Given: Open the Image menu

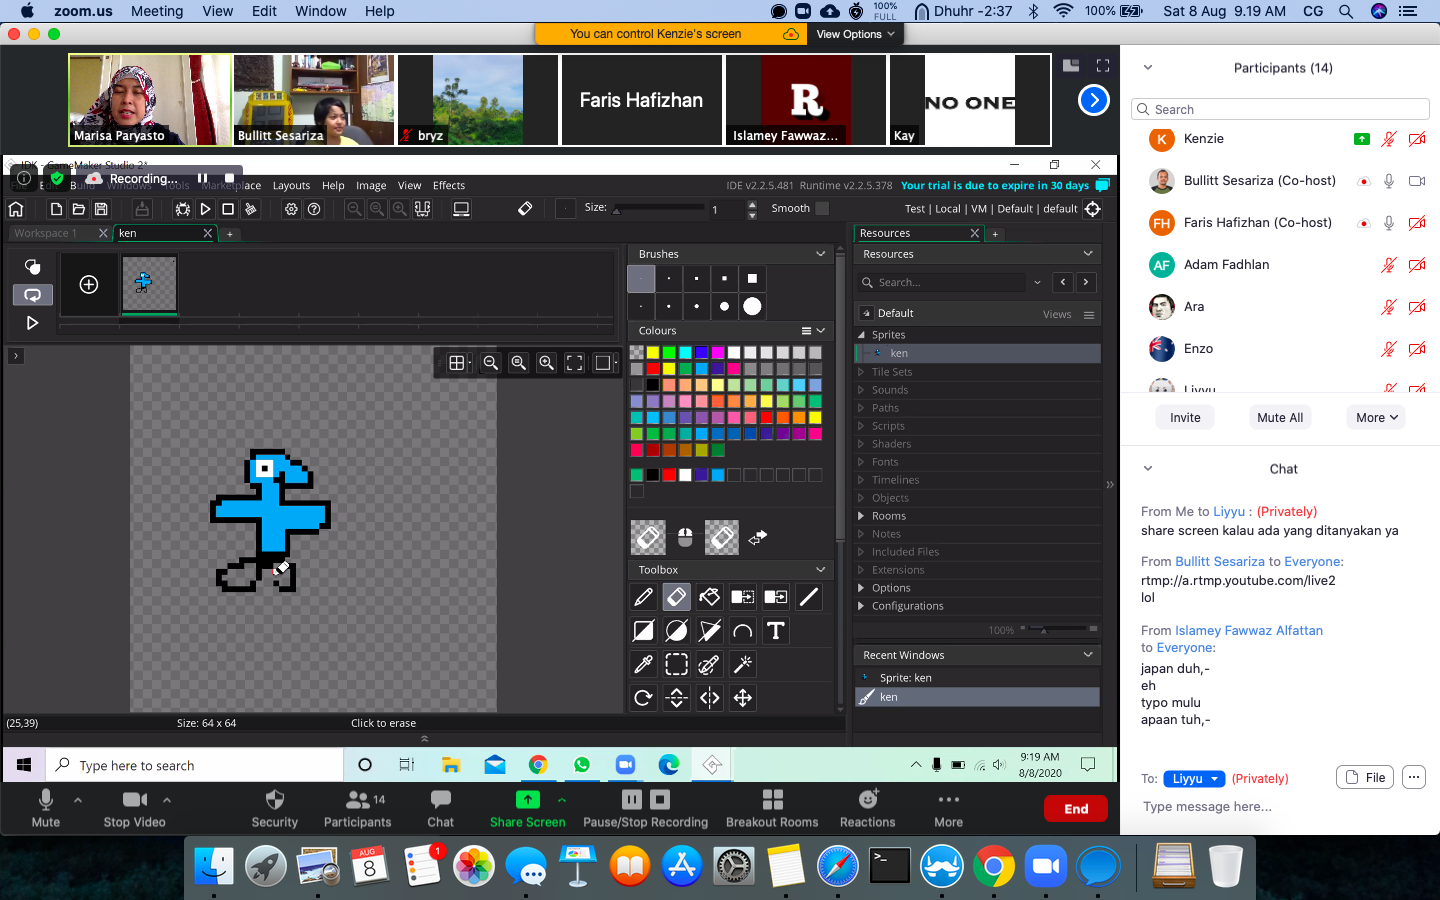Looking at the screenshot, I should click(371, 185).
